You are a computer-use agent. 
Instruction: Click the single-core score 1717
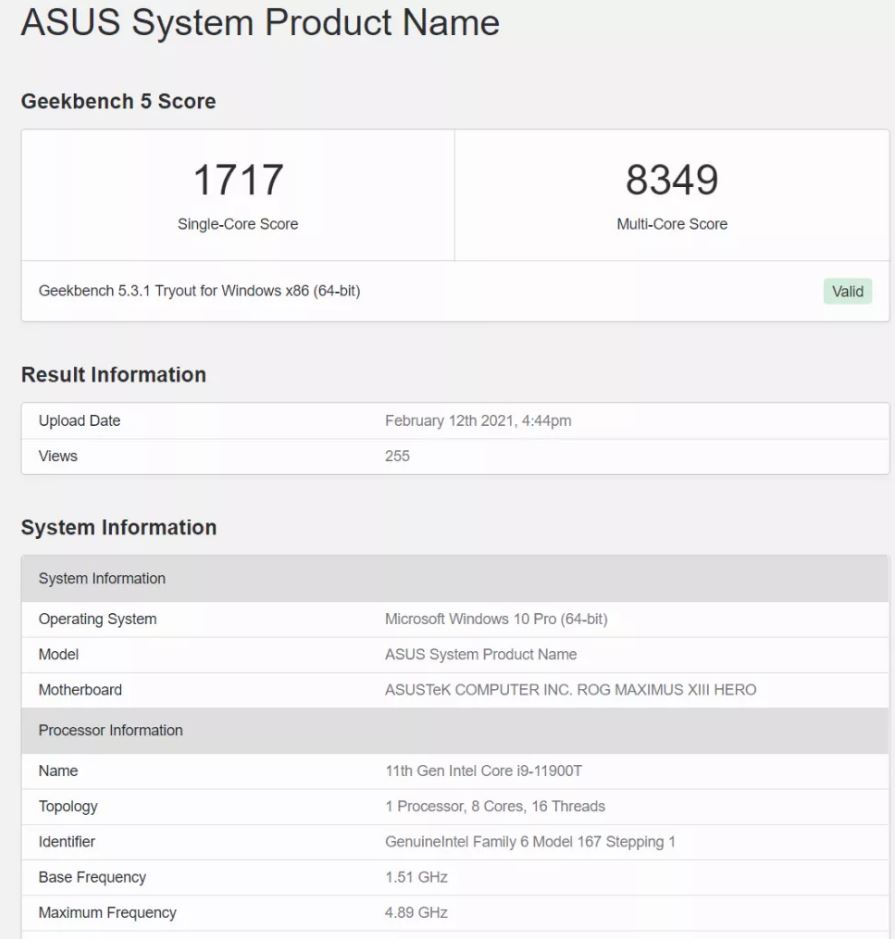(238, 180)
